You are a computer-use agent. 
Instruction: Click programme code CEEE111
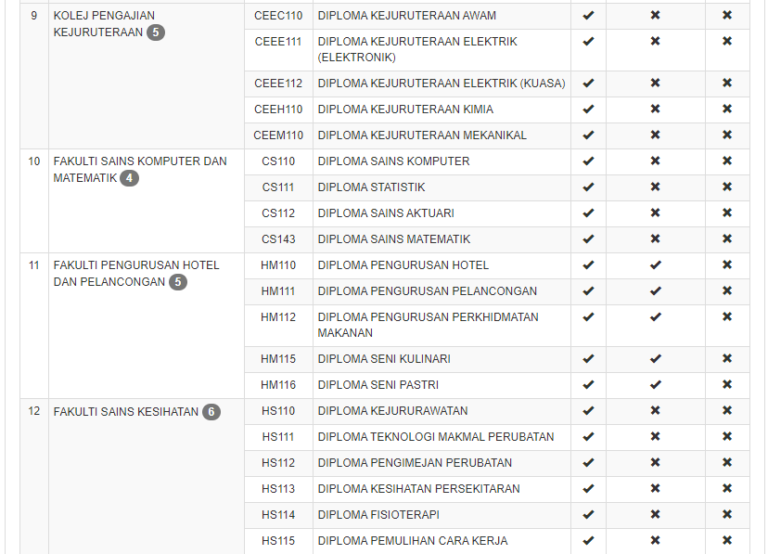coord(278,42)
